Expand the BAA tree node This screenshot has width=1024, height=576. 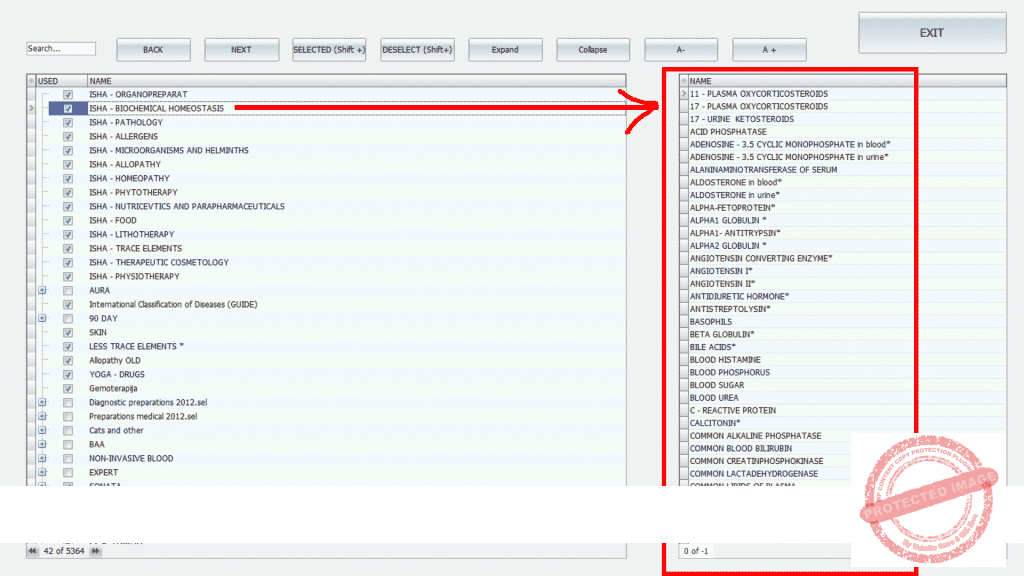[42, 445]
